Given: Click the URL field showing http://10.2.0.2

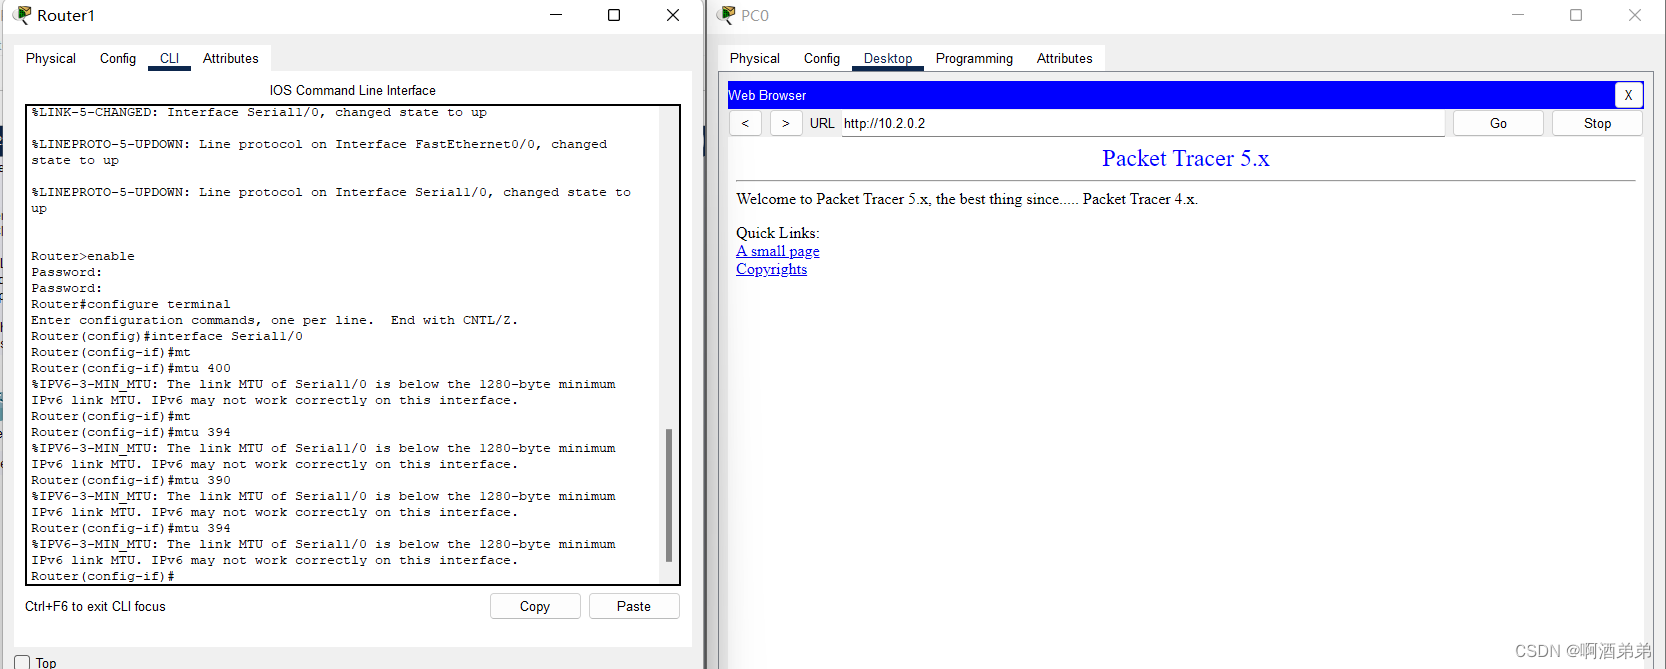Looking at the screenshot, I should pyautogui.click(x=1143, y=123).
